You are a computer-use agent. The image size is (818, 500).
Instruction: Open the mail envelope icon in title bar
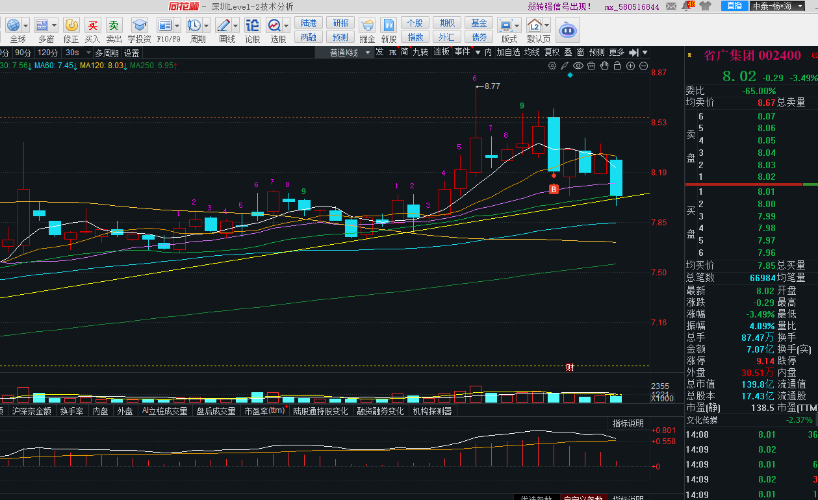pyautogui.click(x=672, y=6)
